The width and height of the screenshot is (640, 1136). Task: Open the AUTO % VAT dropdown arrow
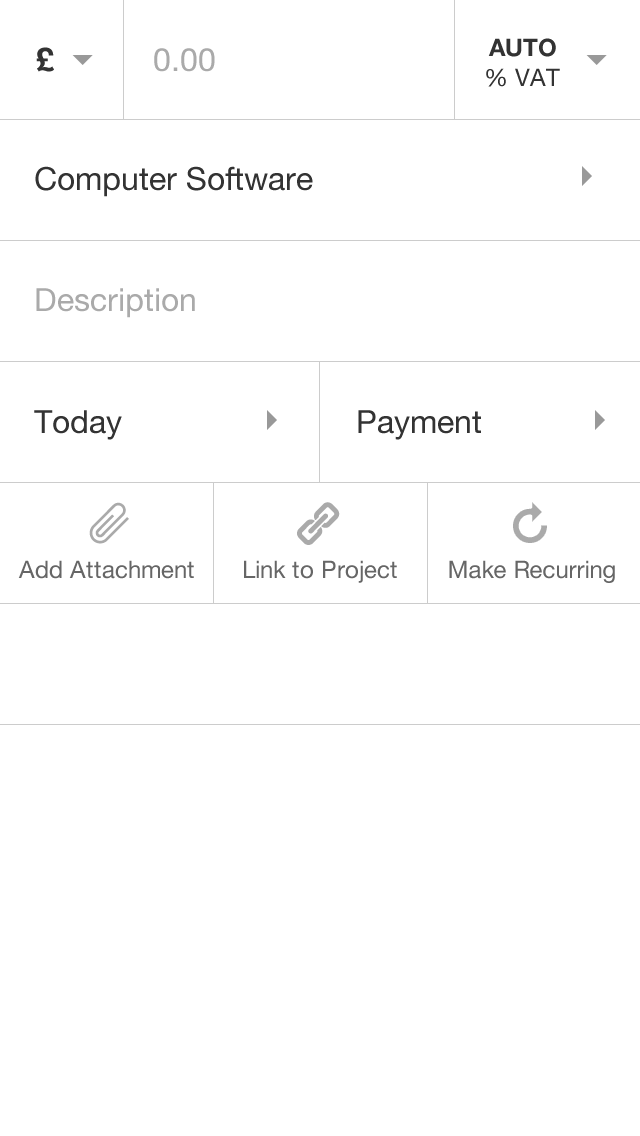point(596,60)
